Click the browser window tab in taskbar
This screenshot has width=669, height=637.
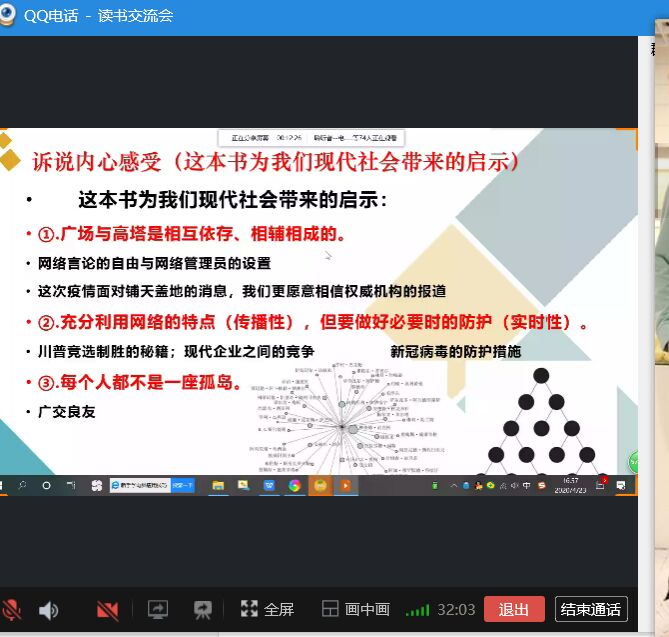click(x=138, y=485)
